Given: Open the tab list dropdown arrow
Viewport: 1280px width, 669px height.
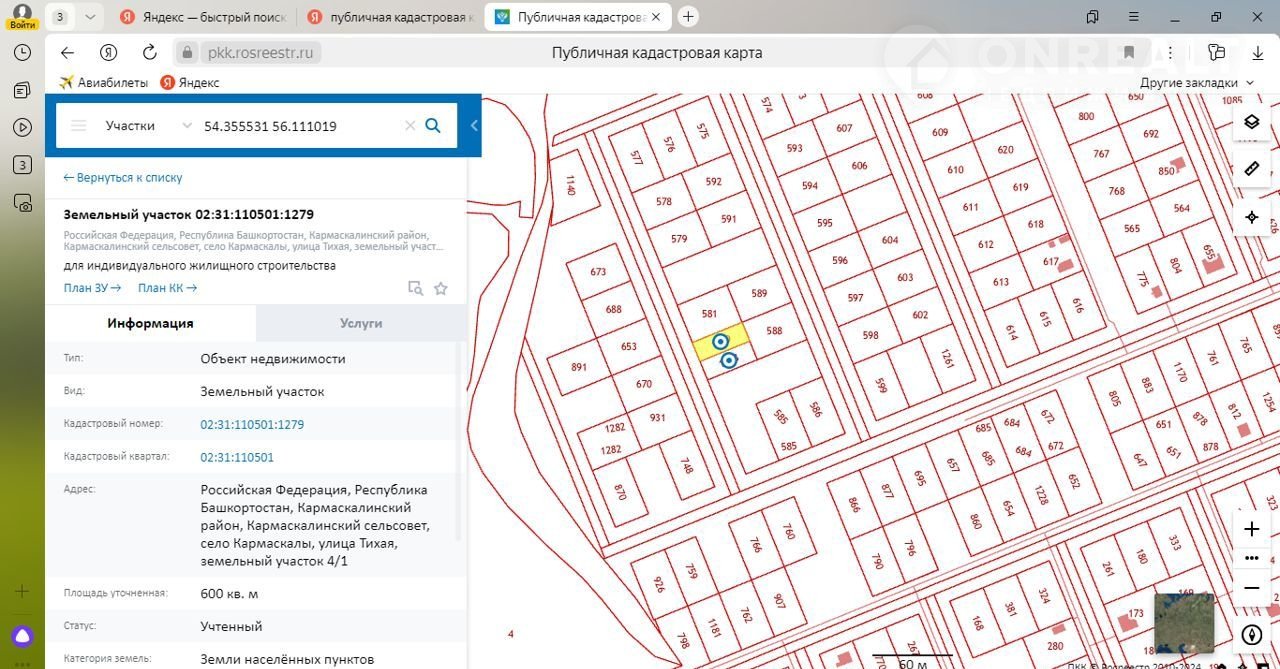Looking at the screenshot, I should tap(90, 17).
